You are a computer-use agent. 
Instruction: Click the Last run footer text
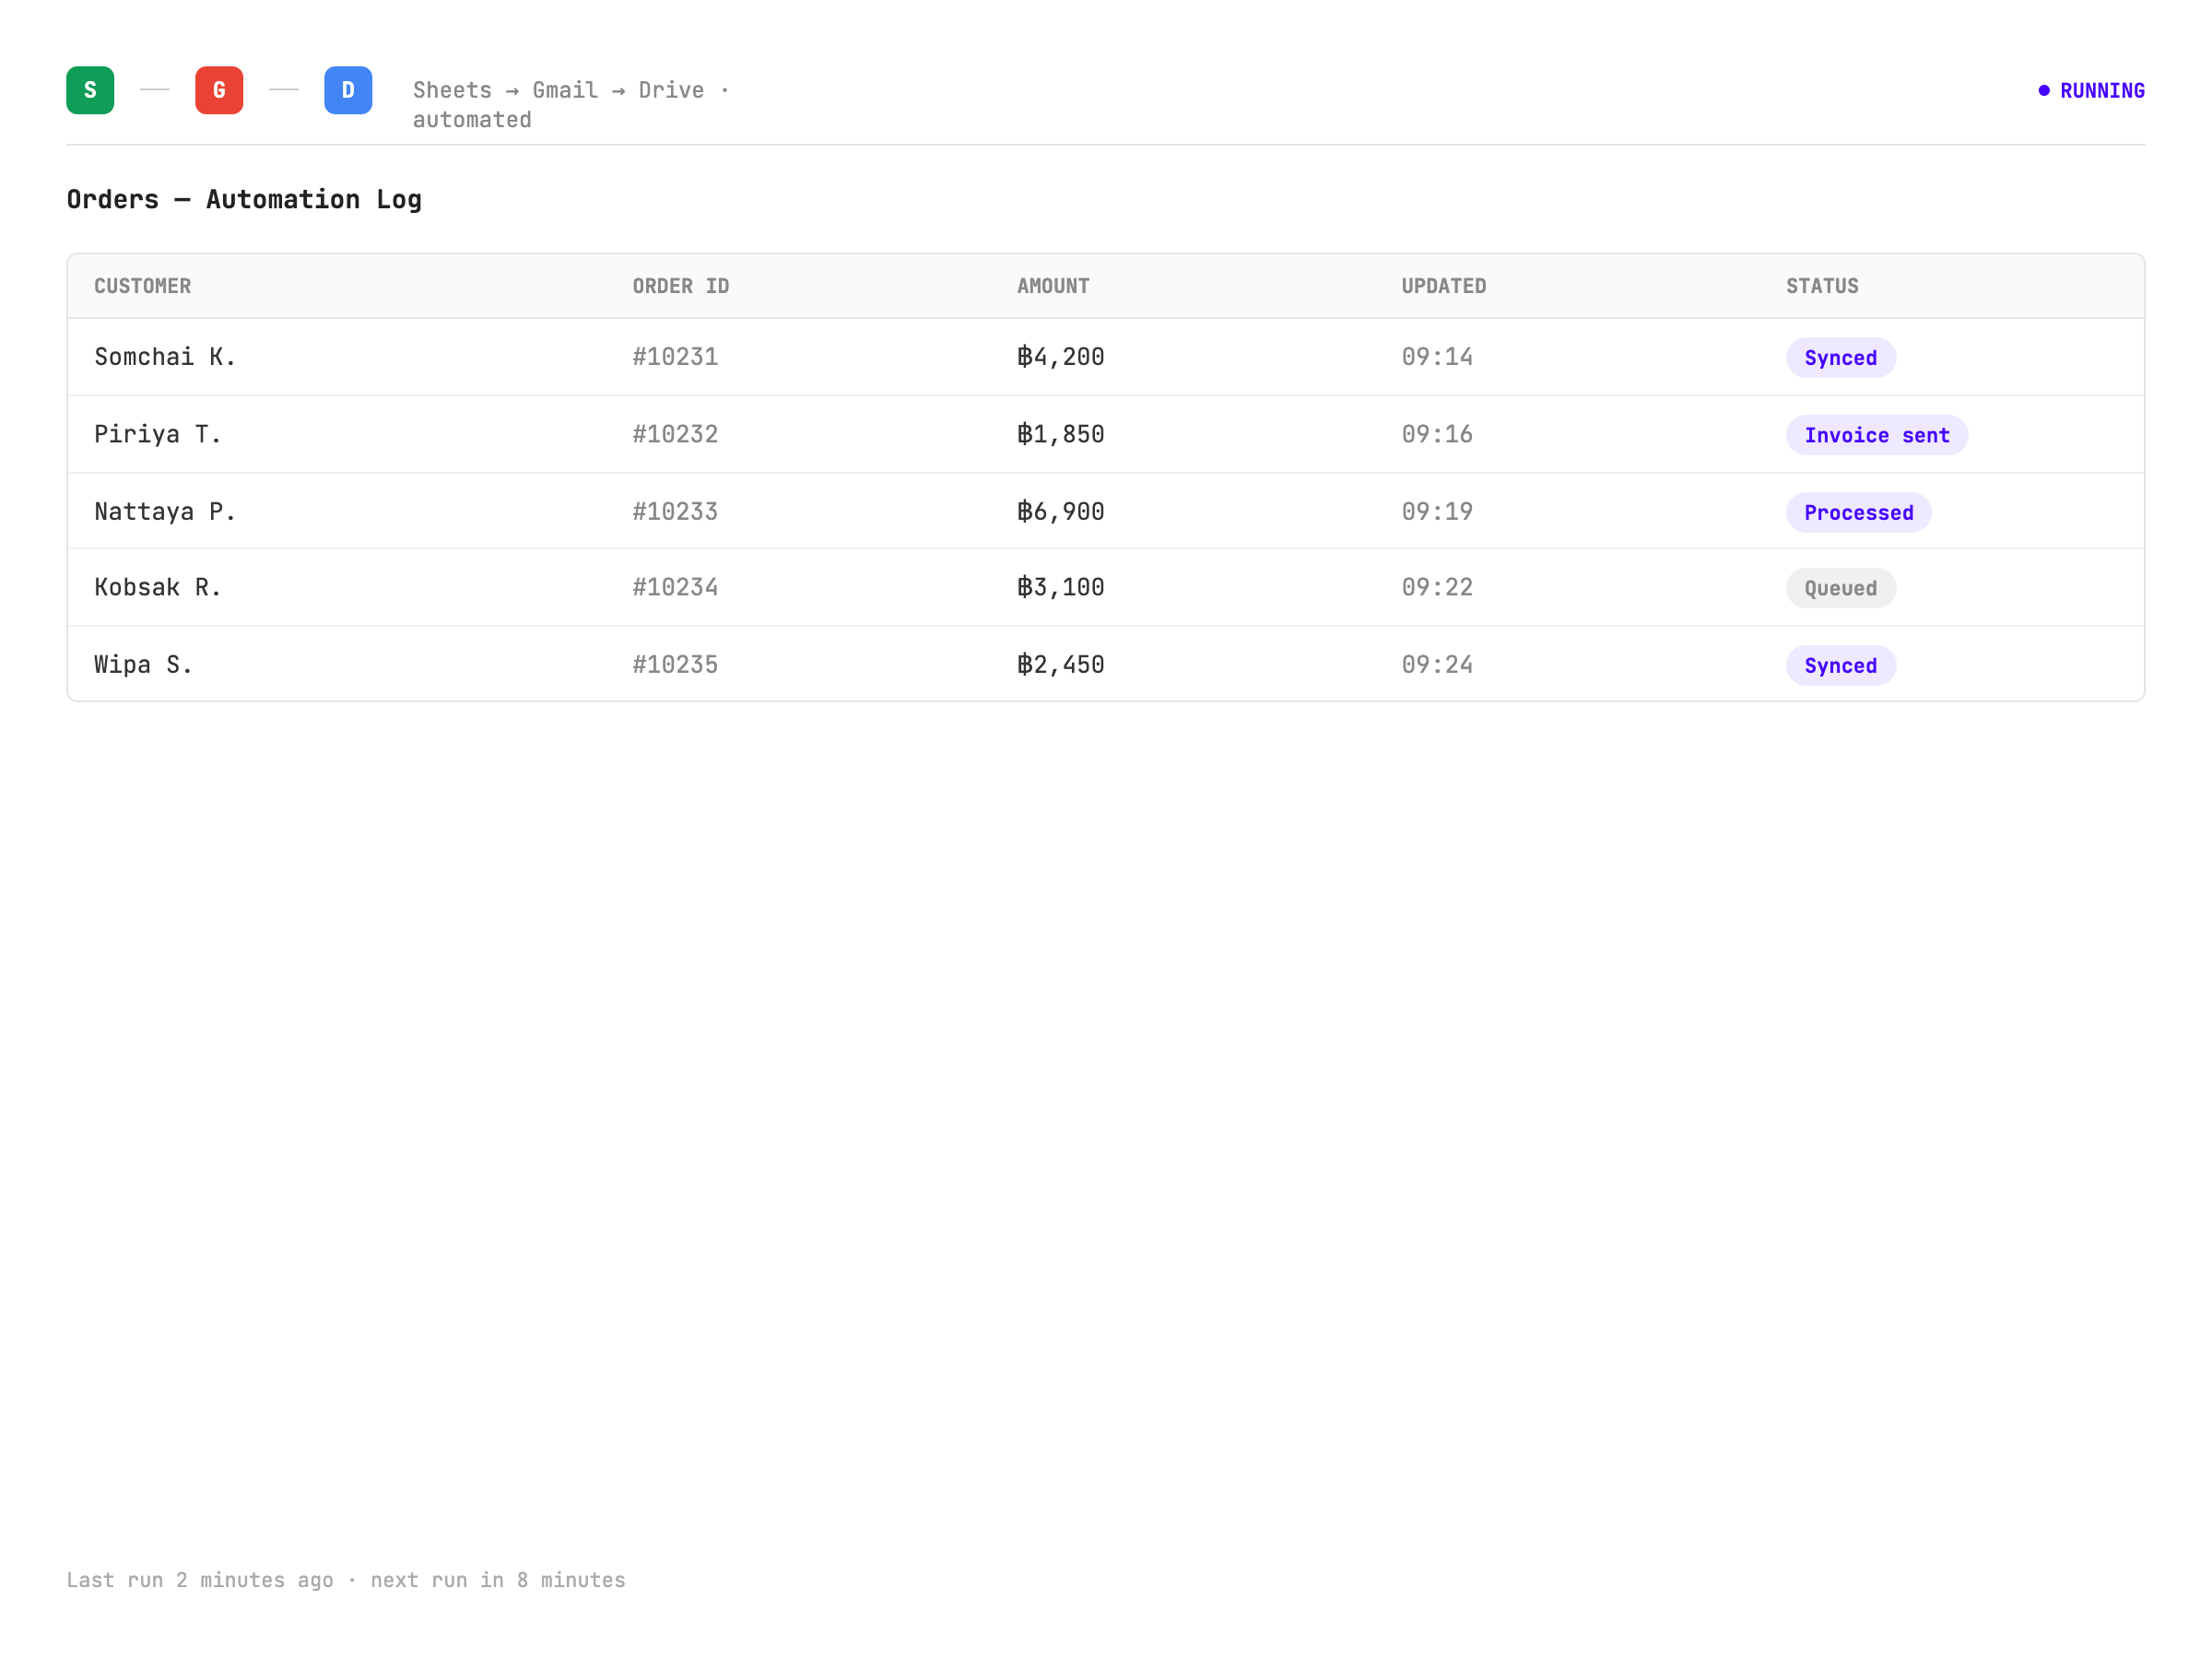pyautogui.click(x=346, y=1580)
